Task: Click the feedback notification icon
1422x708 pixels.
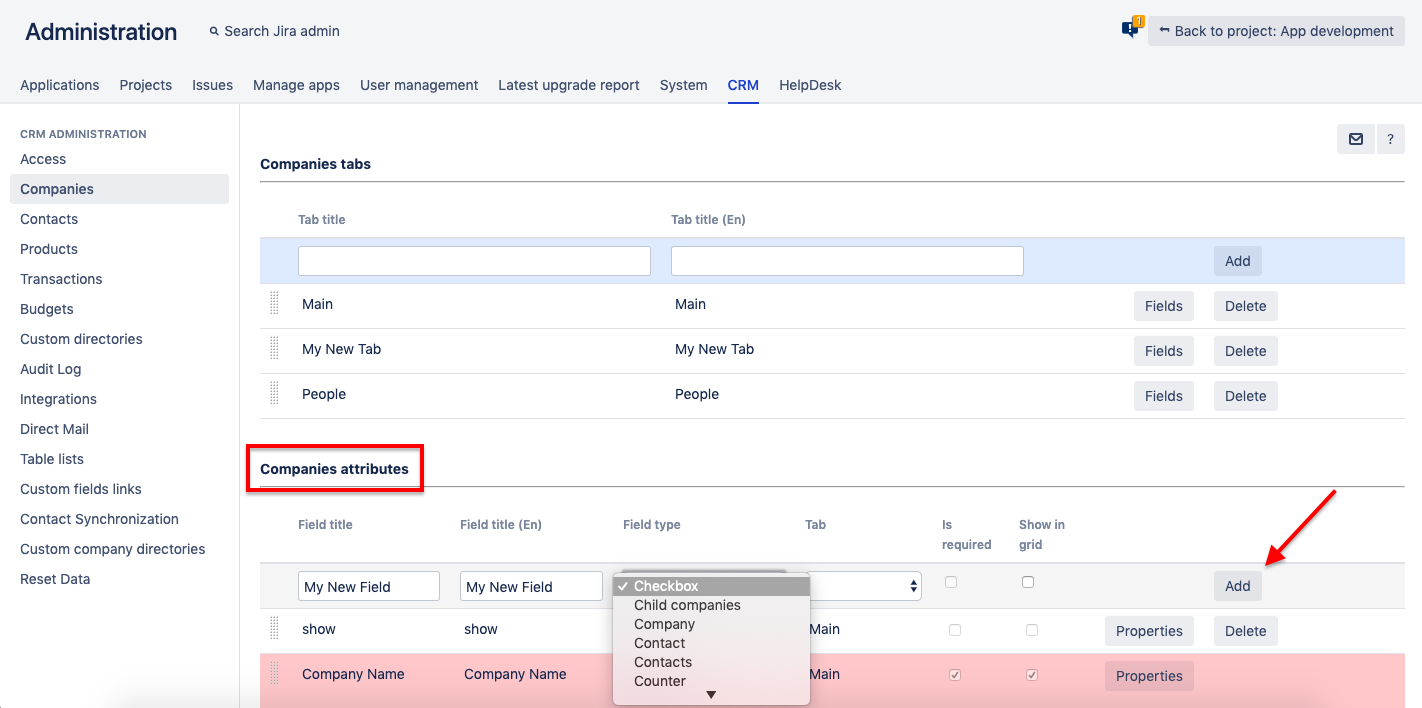Action: pos(1131,29)
